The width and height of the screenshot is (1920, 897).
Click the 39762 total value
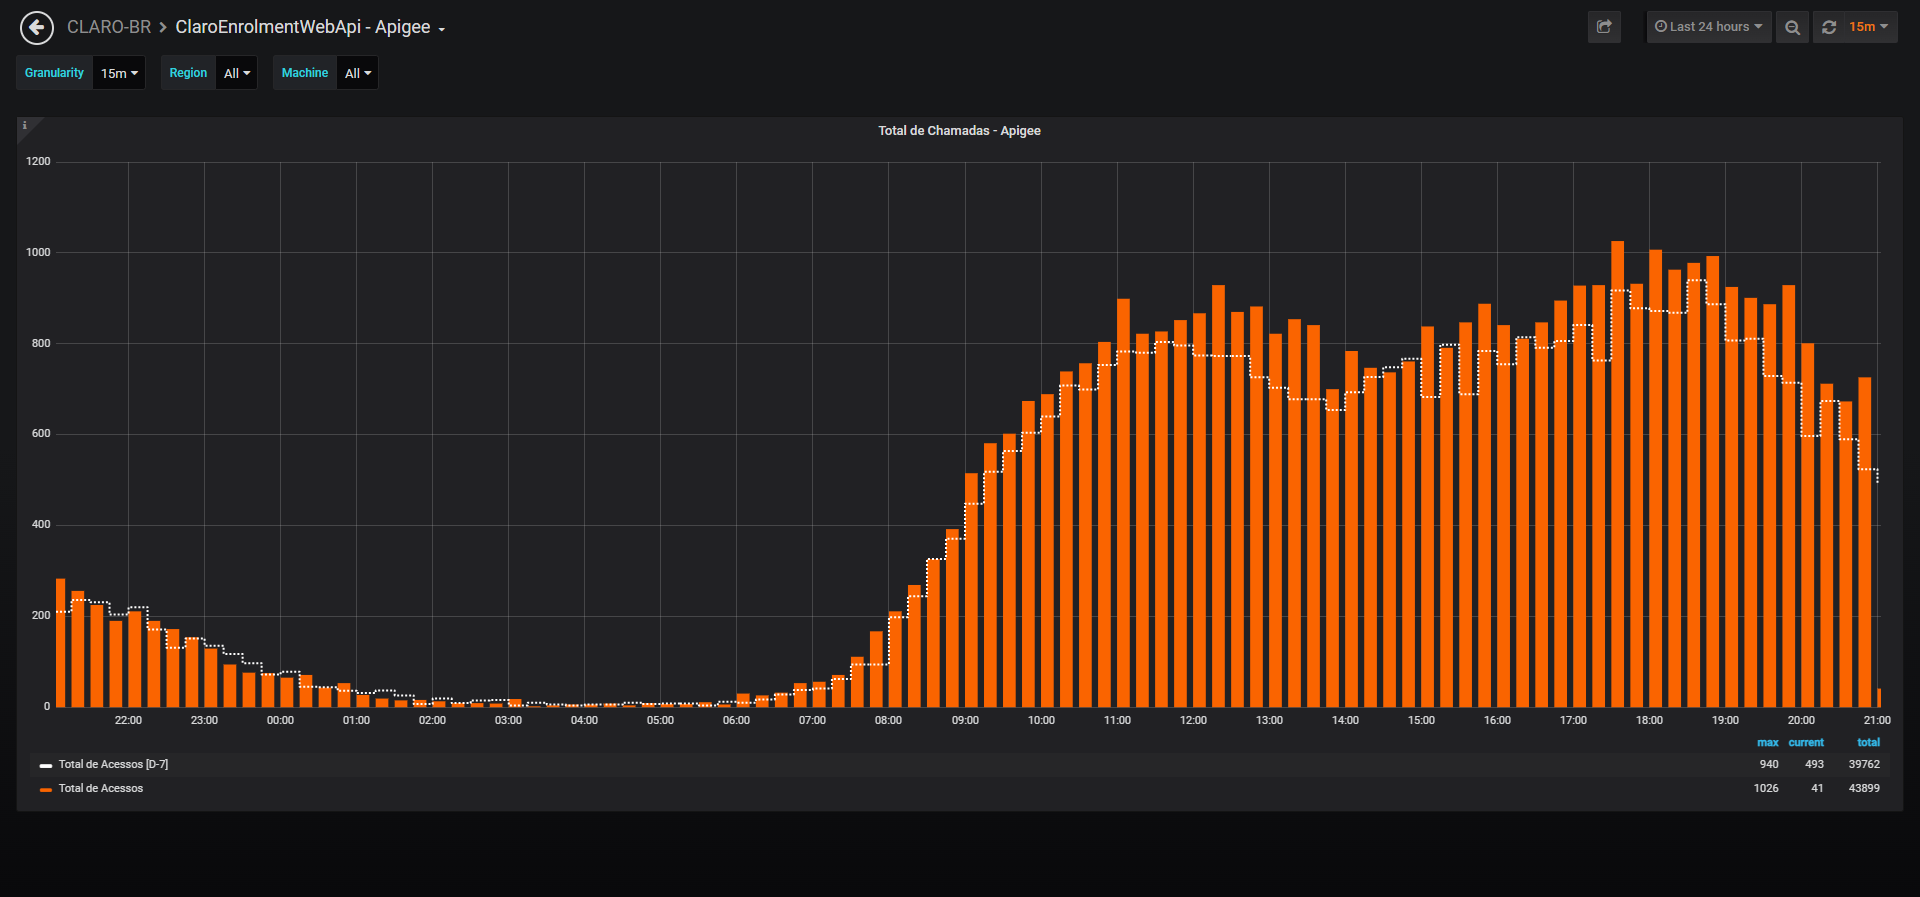tap(1864, 764)
